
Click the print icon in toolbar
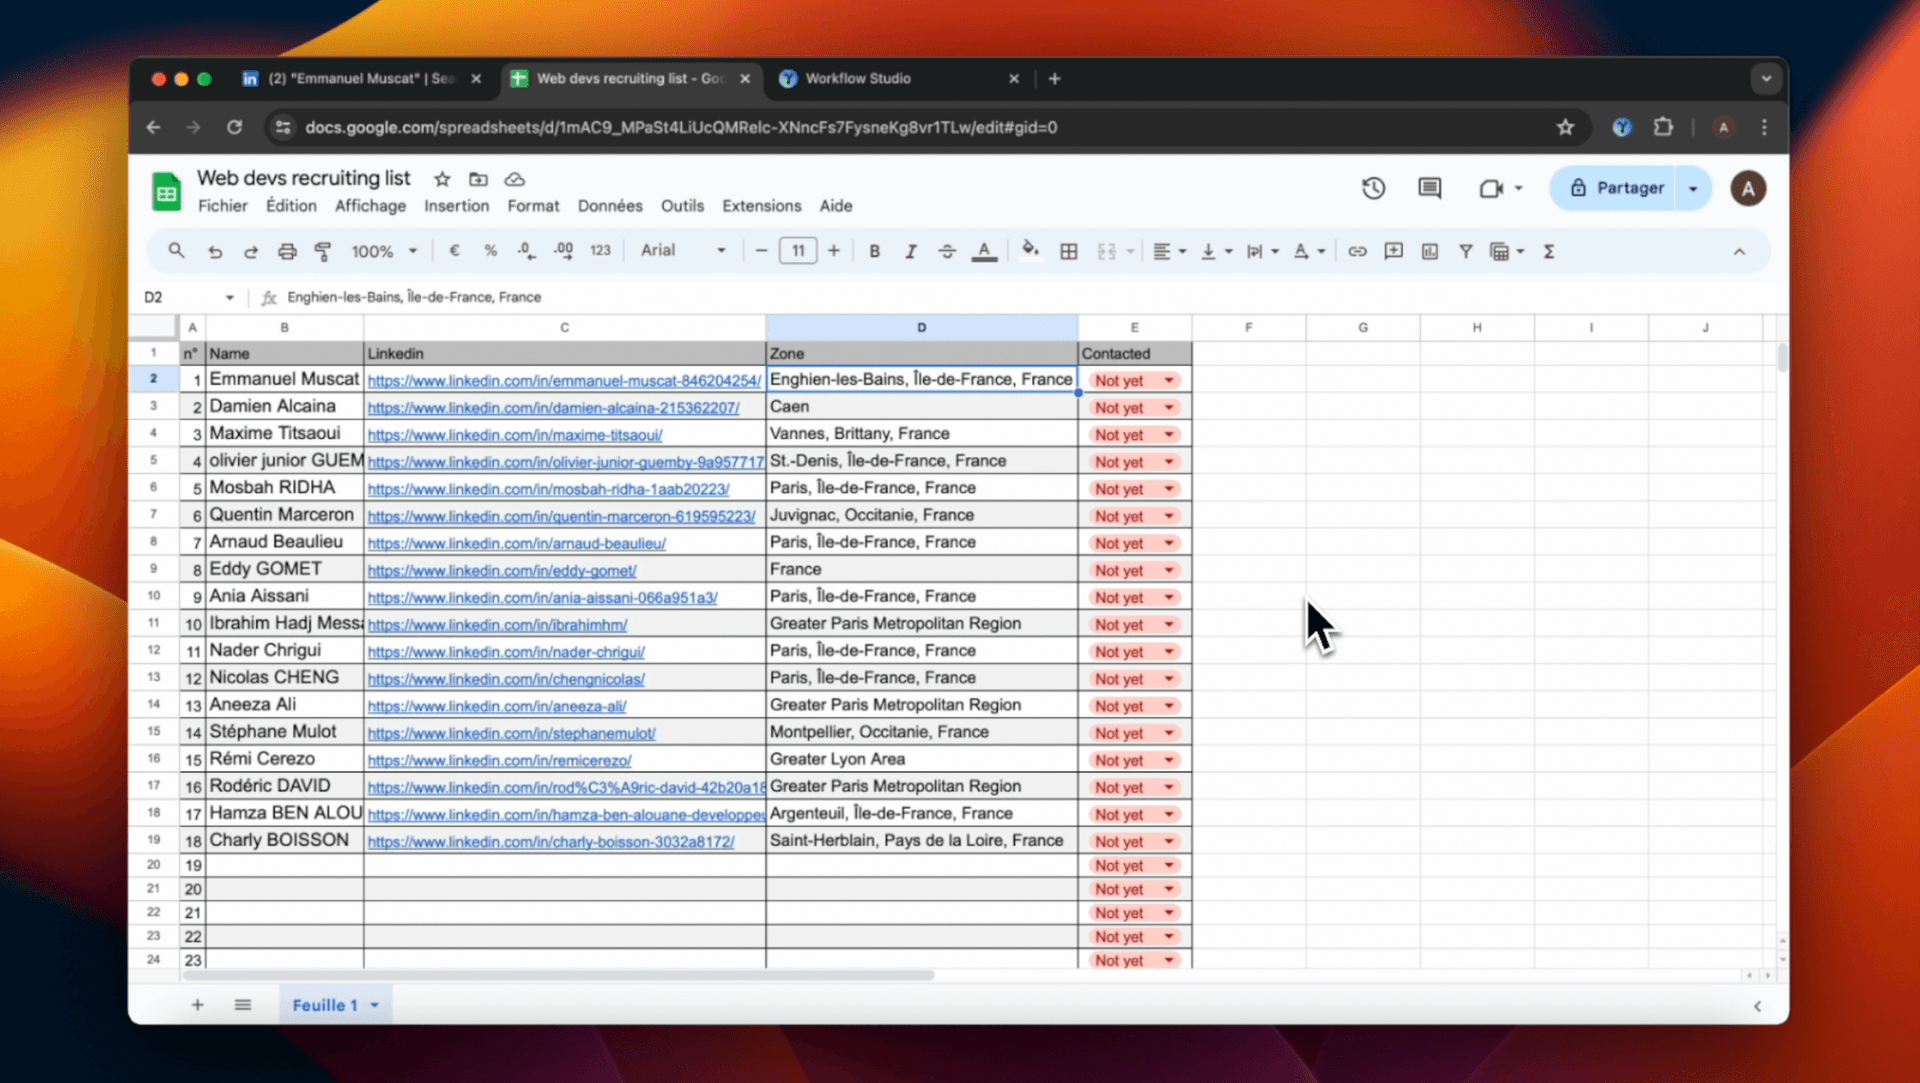tap(287, 251)
